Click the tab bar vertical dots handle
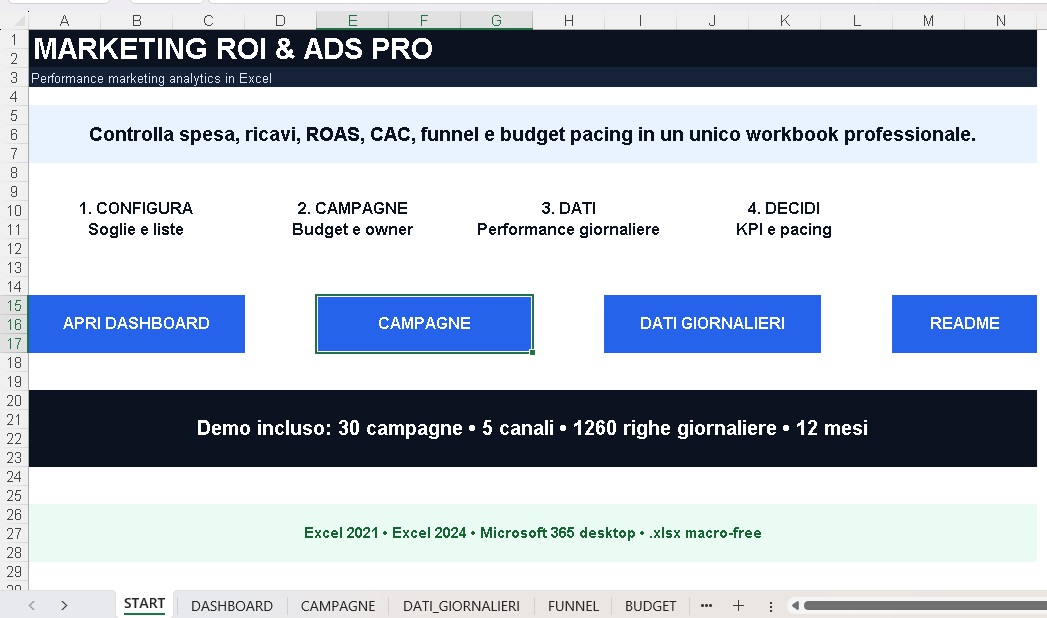The width and height of the screenshot is (1047, 618). point(771,606)
